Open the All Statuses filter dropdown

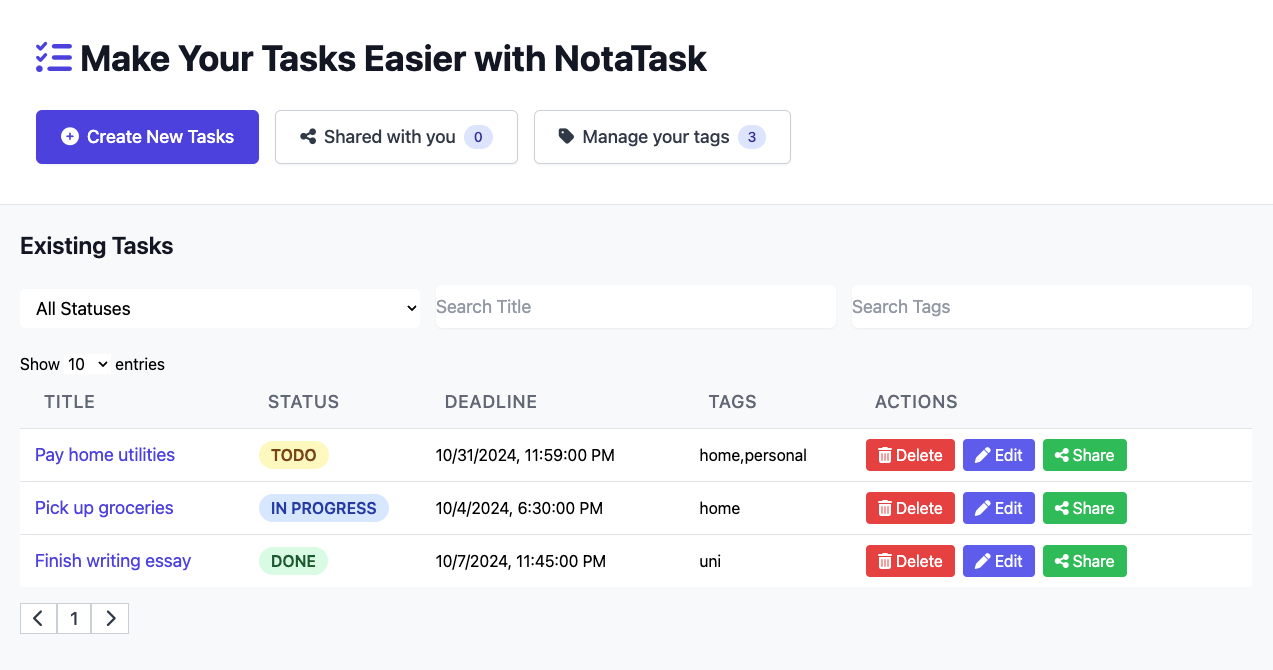point(220,308)
